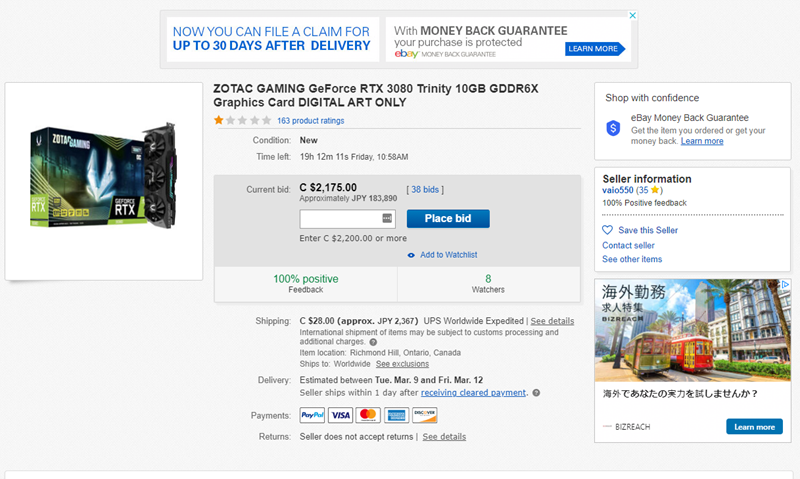The image size is (800, 479).
Task: Click the ZOTAC graphics card product image
Action: pos(104,175)
